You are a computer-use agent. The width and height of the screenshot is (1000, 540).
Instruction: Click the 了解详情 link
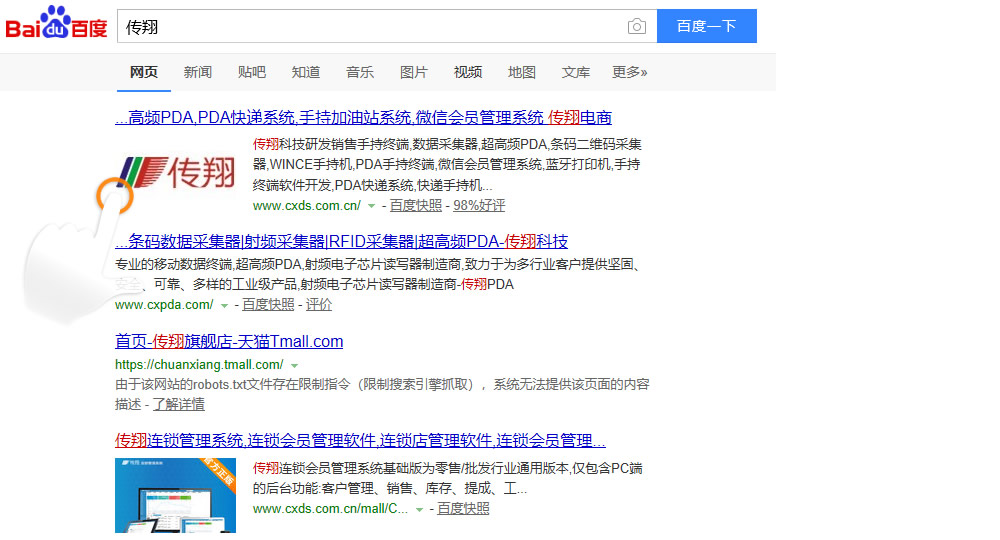click(x=179, y=404)
